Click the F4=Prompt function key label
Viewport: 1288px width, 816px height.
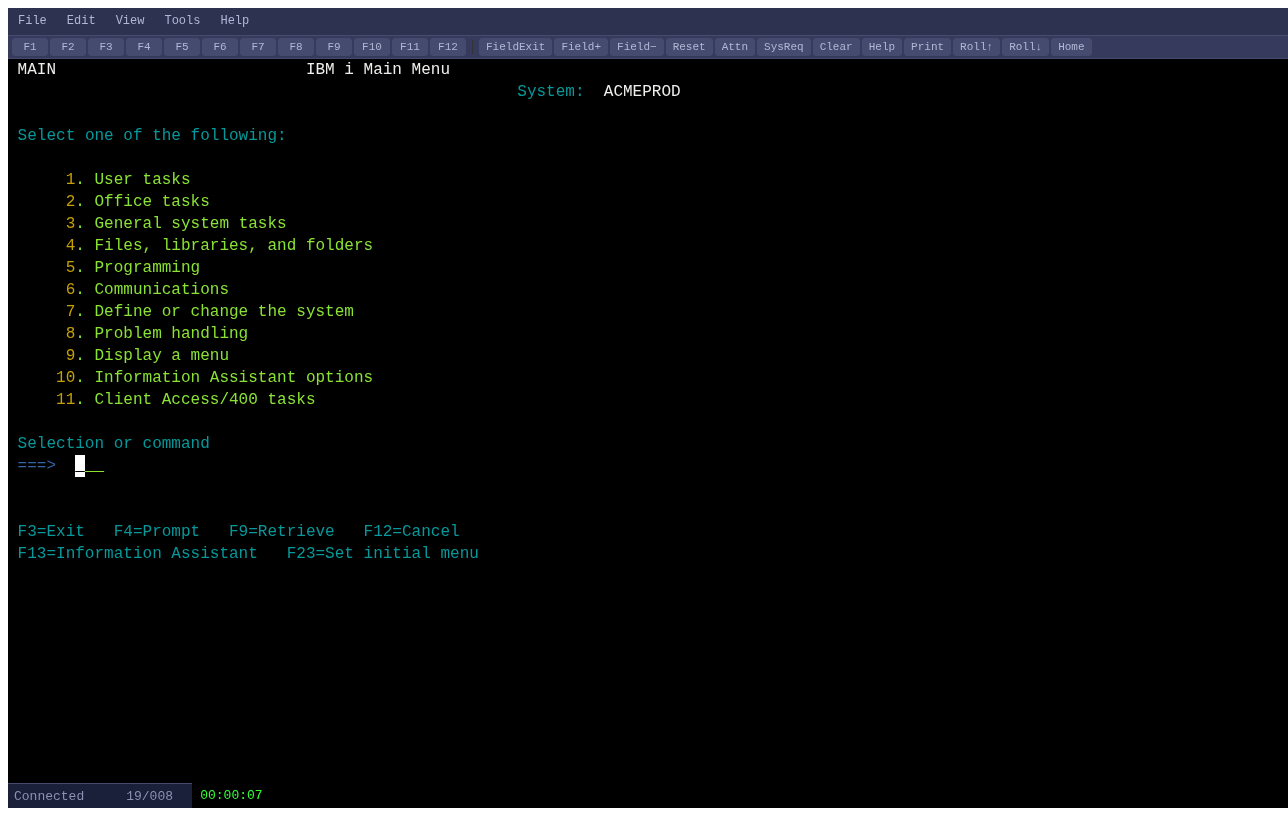pos(157,532)
